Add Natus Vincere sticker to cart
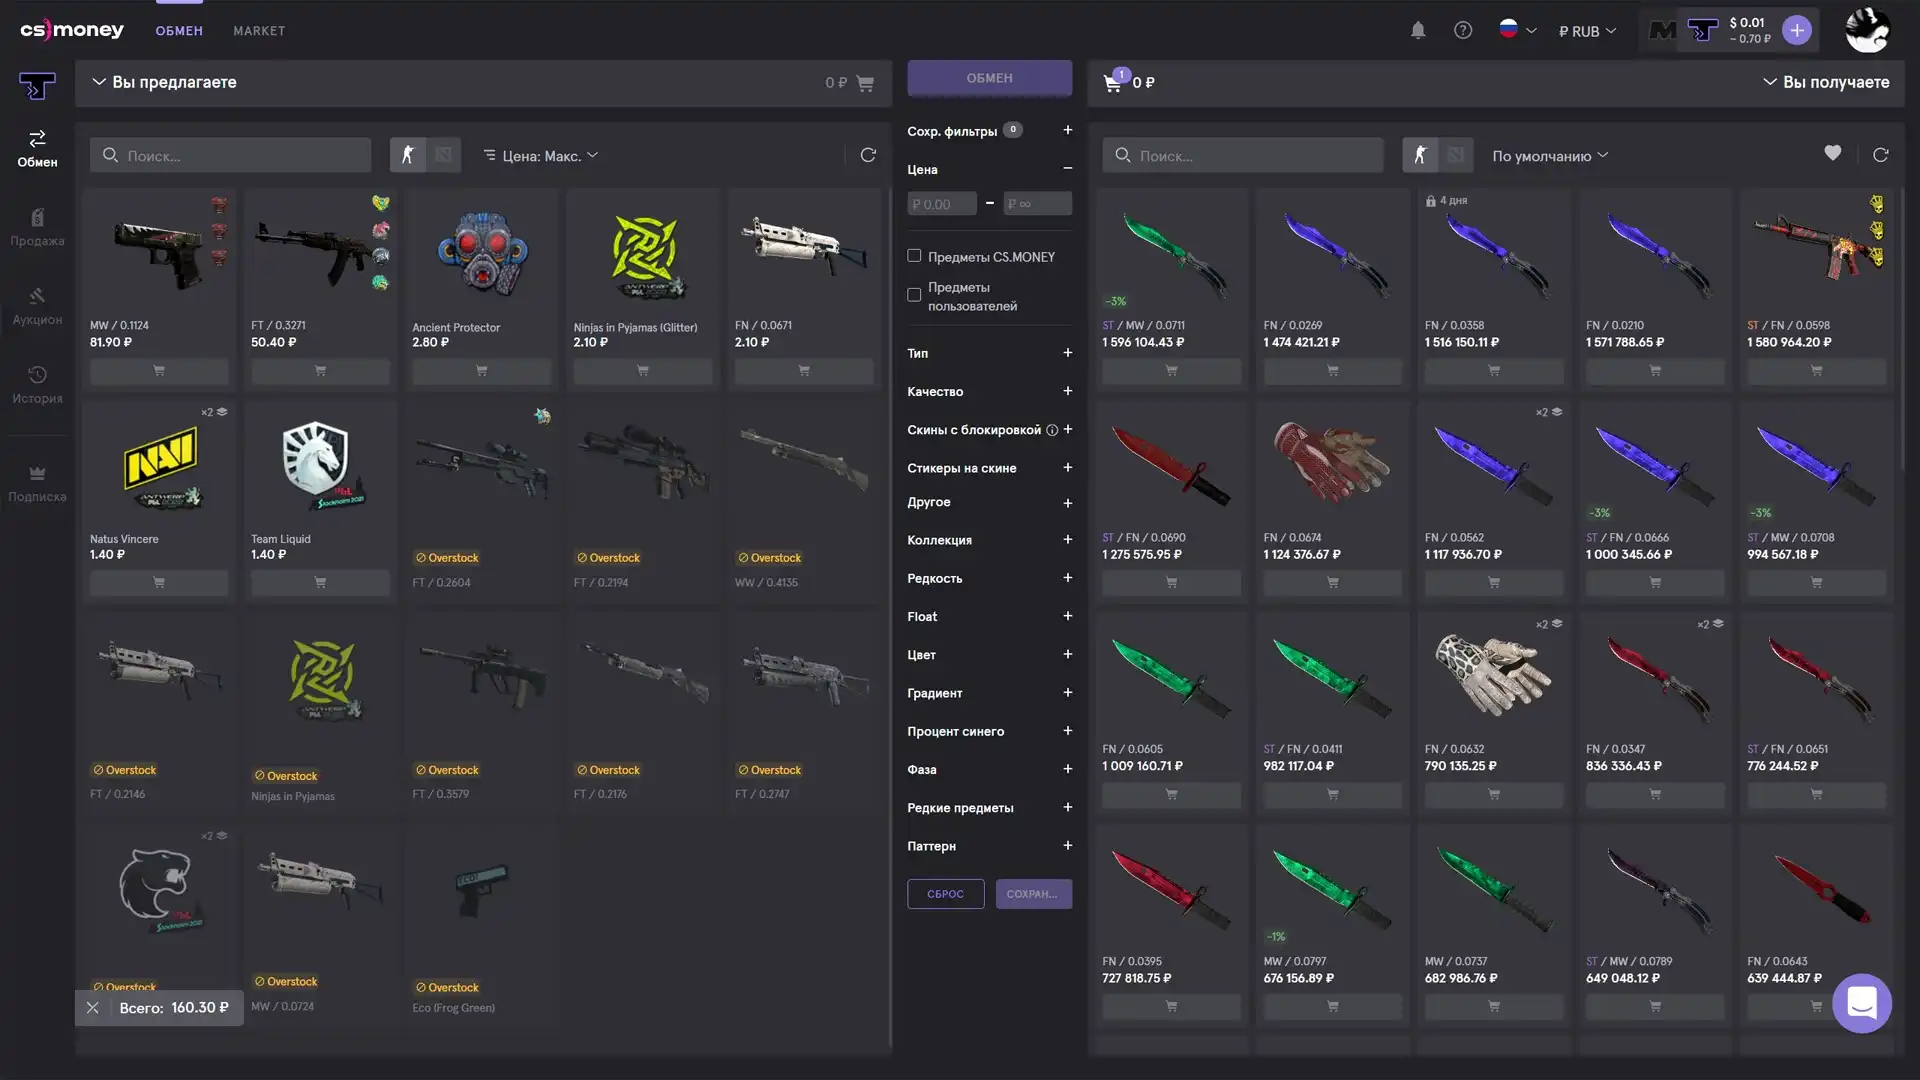Image resolution: width=1920 pixels, height=1080 pixels. pyautogui.click(x=159, y=583)
